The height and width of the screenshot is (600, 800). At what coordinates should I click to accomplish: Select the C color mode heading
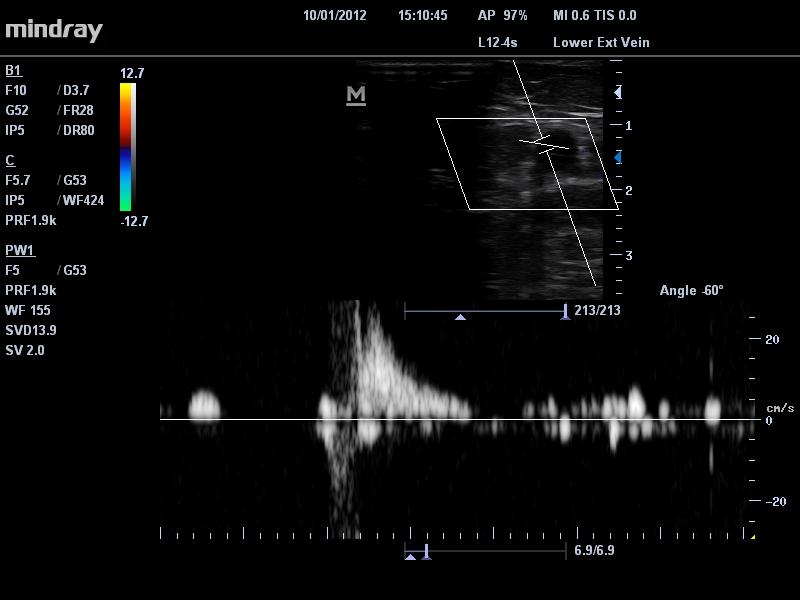coord(10,160)
